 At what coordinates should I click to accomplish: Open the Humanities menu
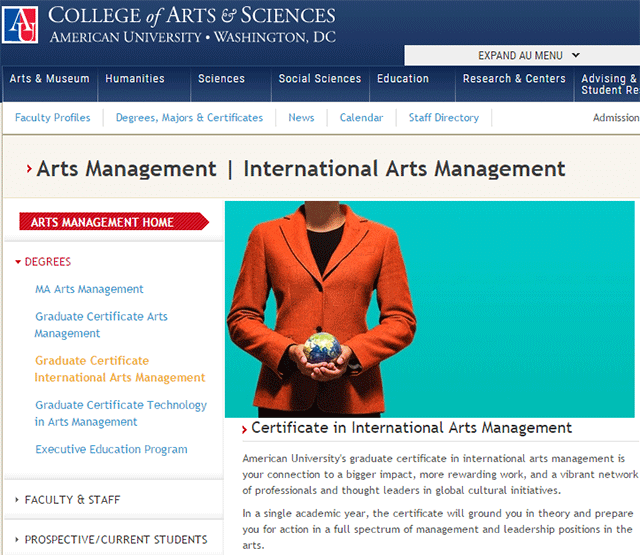135,79
